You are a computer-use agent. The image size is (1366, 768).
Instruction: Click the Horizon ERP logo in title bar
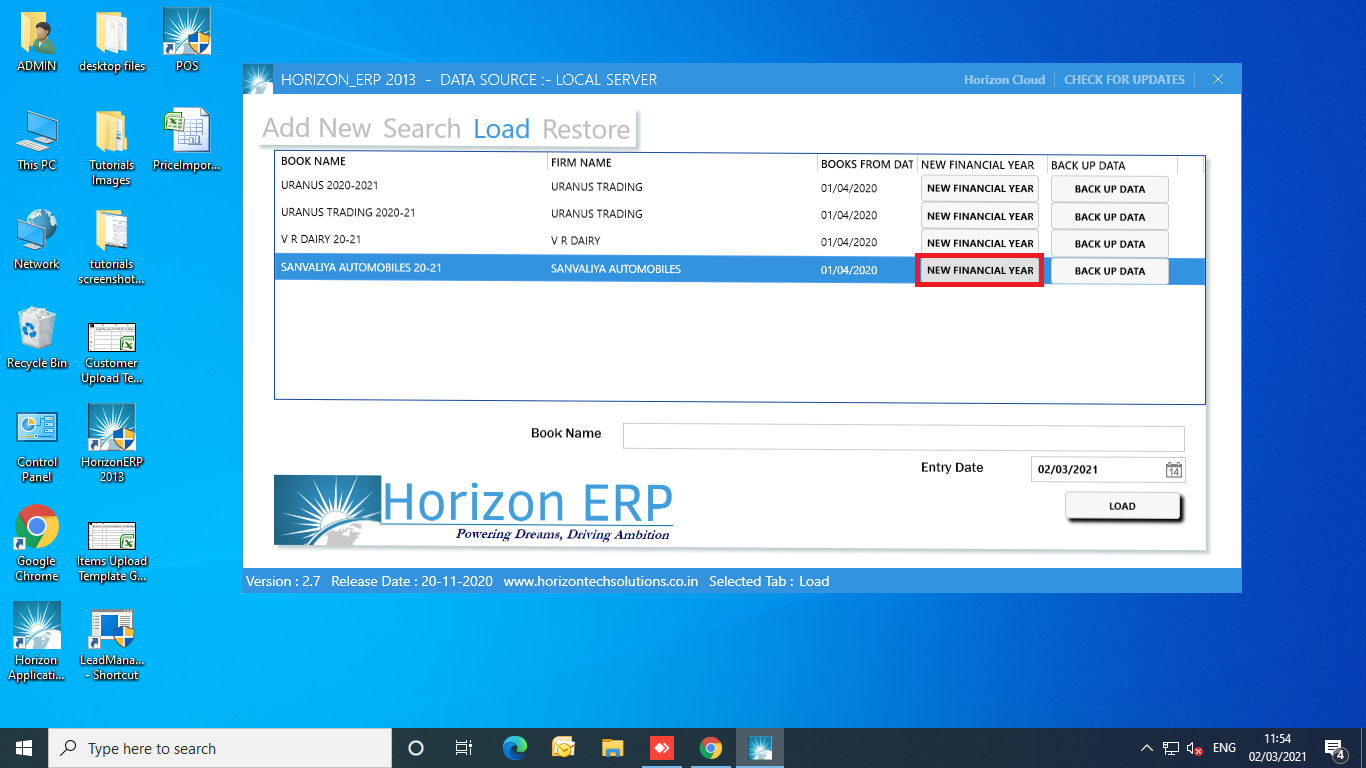pyautogui.click(x=258, y=78)
